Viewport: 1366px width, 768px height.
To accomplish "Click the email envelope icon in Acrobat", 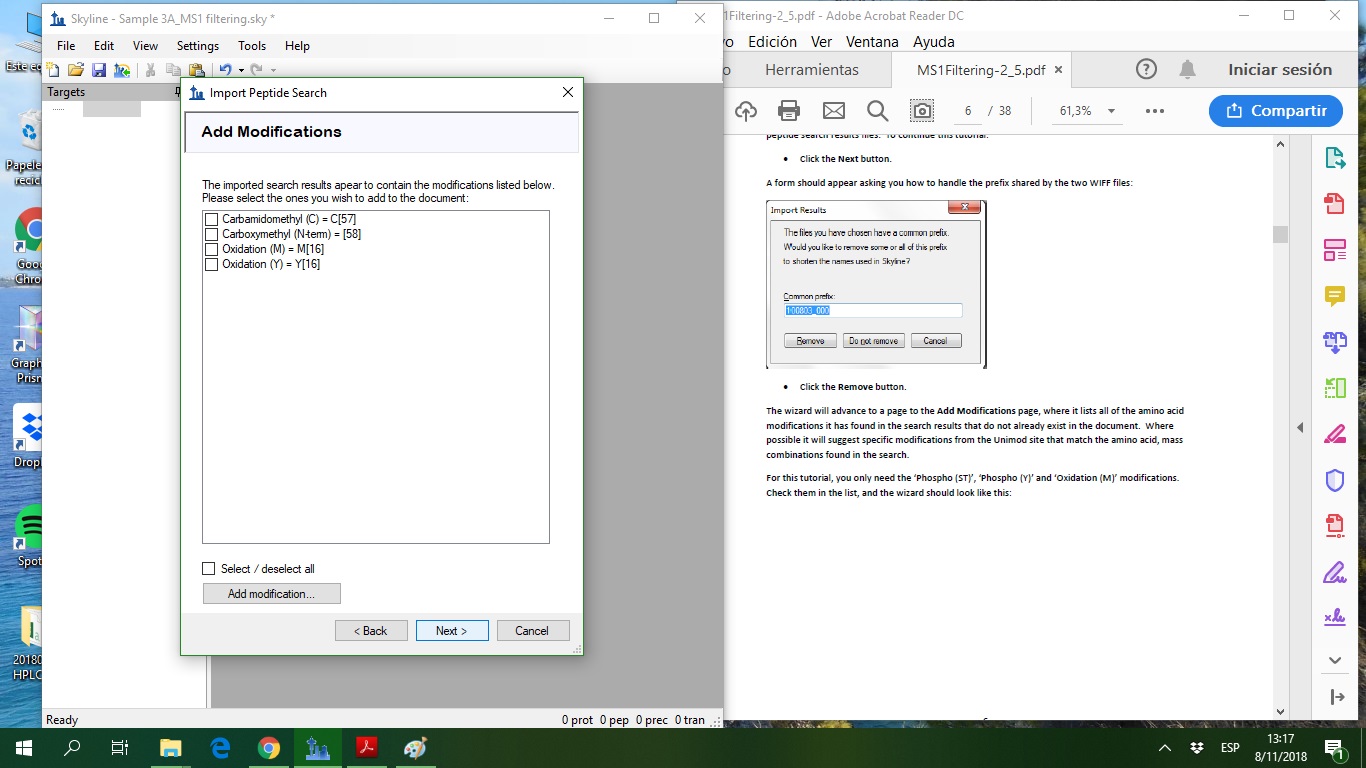I will (833, 111).
